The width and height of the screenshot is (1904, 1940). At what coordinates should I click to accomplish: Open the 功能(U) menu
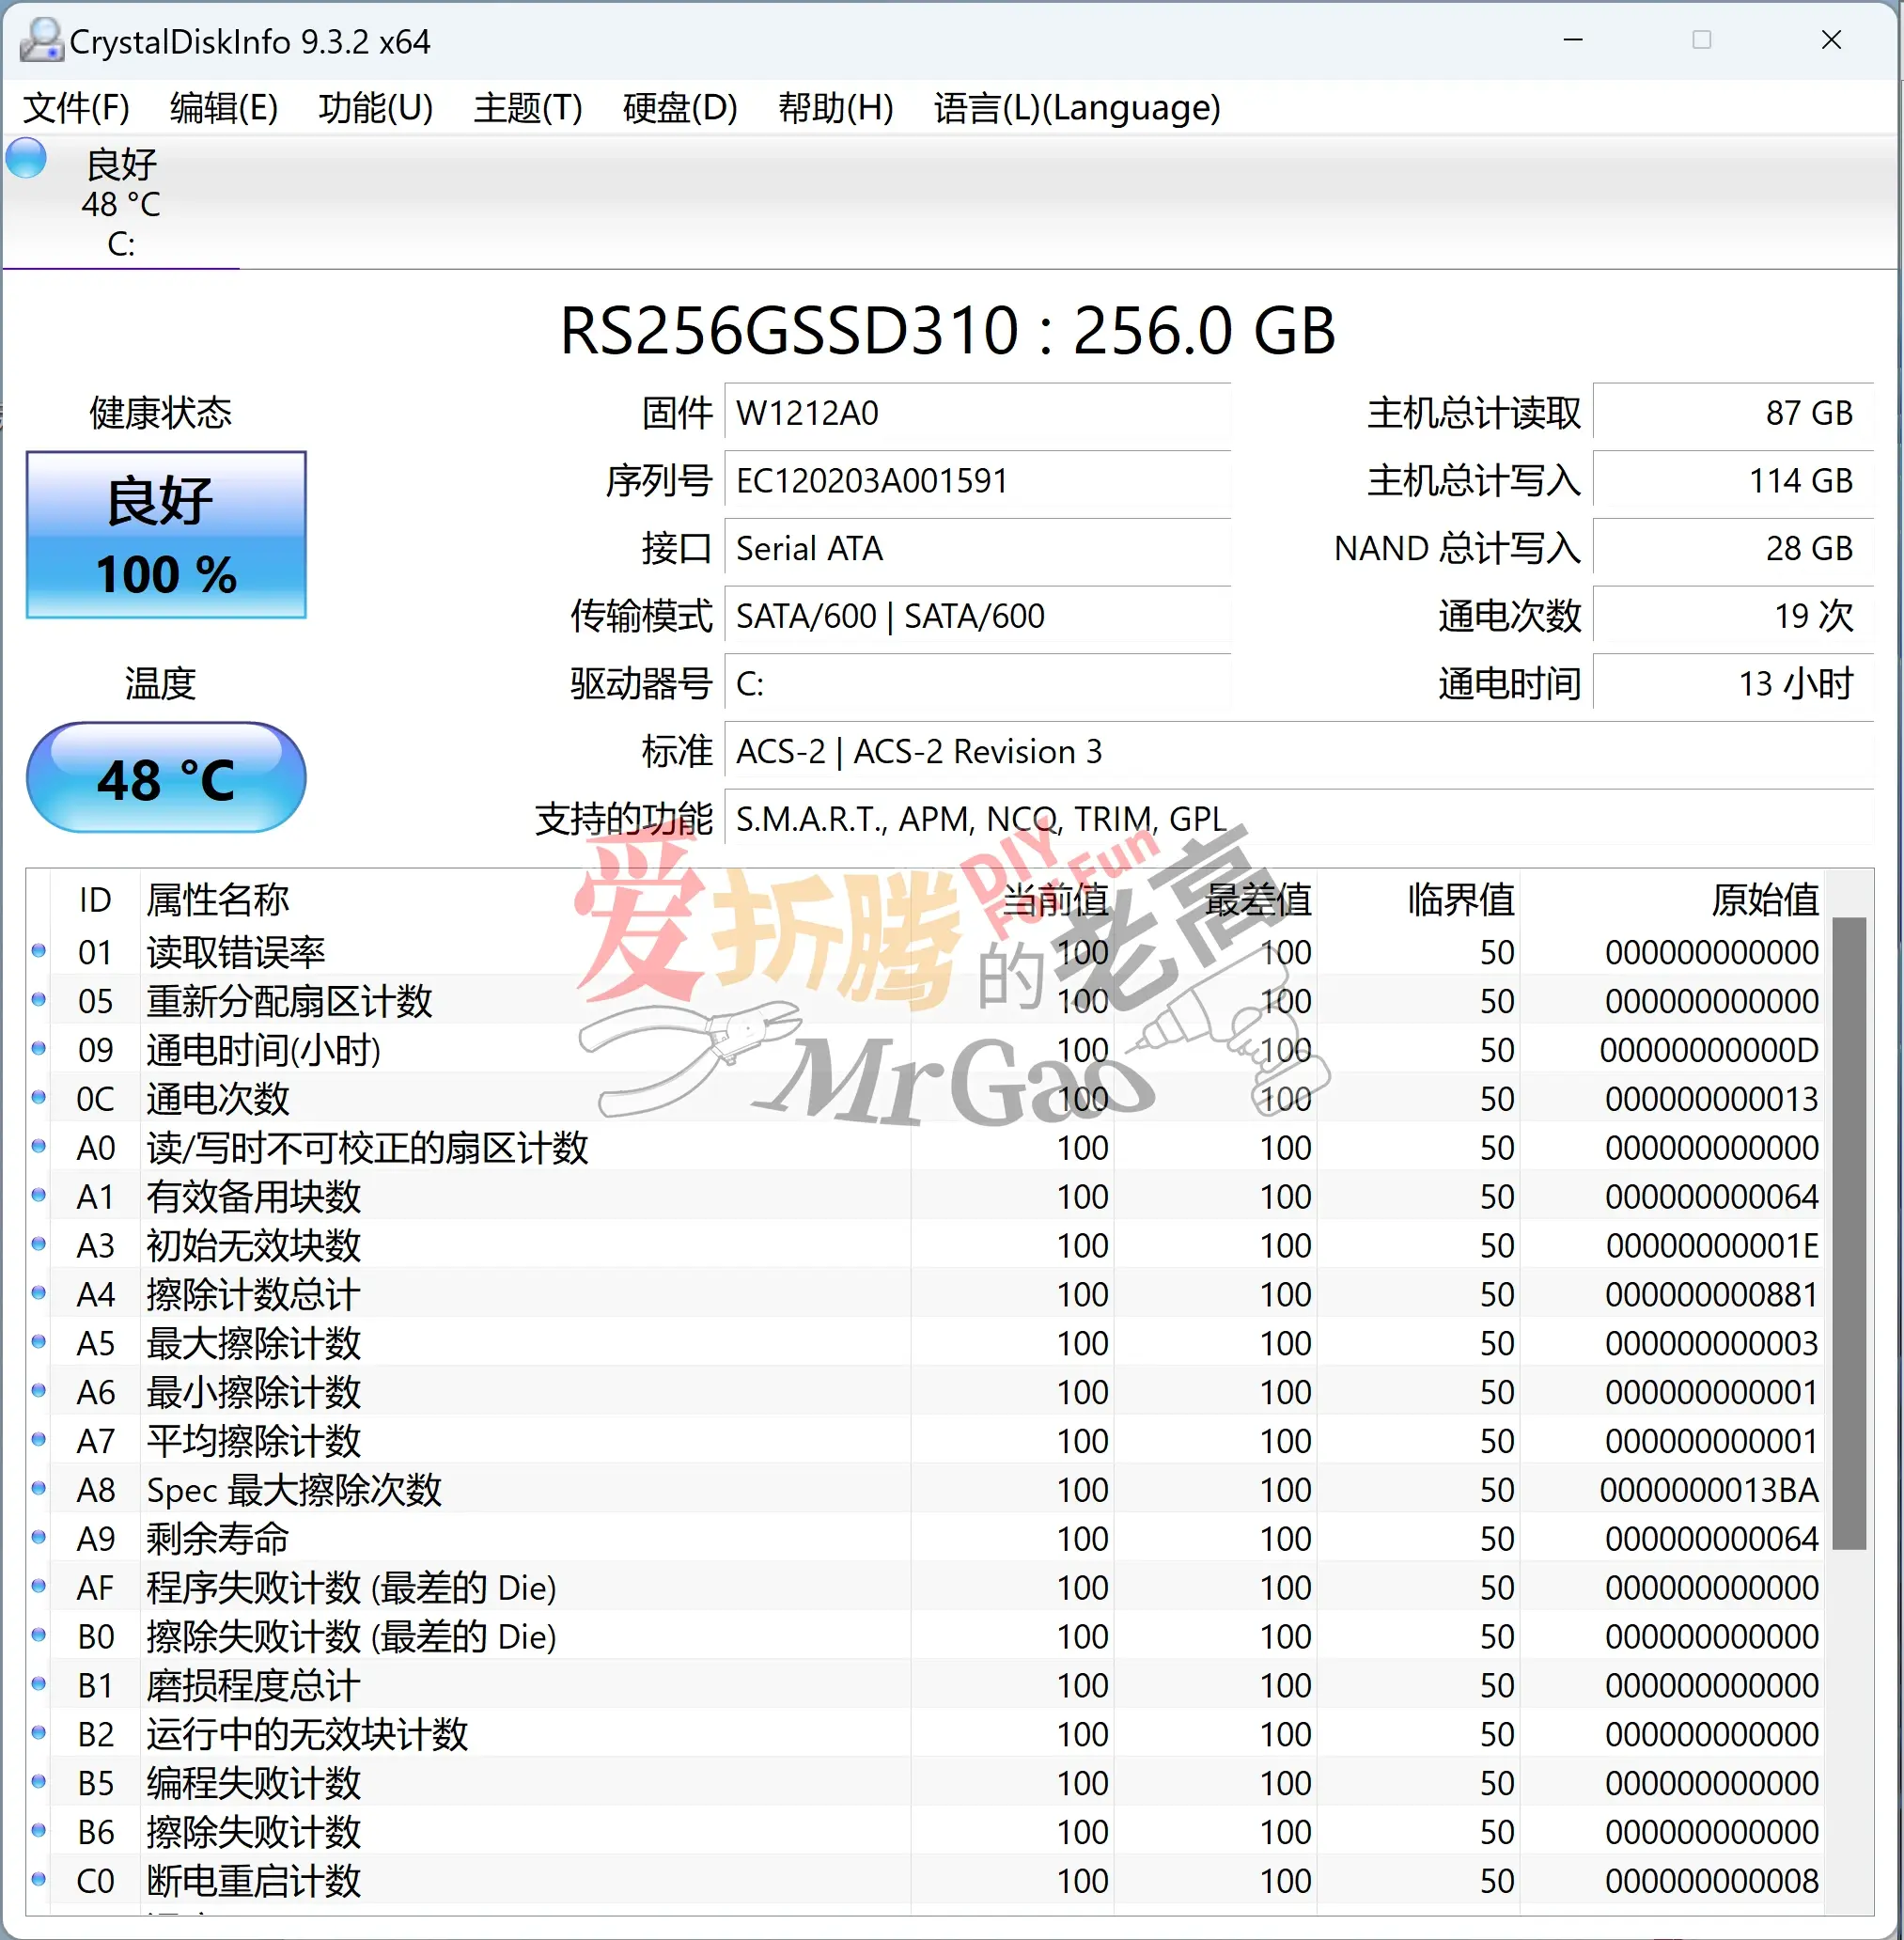coord(375,107)
